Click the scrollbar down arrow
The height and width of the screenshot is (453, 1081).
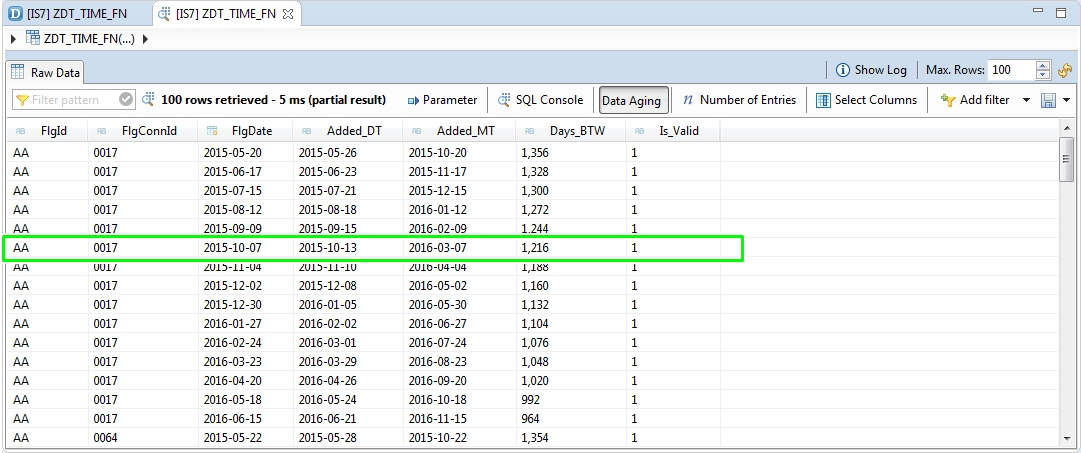point(1067,440)
